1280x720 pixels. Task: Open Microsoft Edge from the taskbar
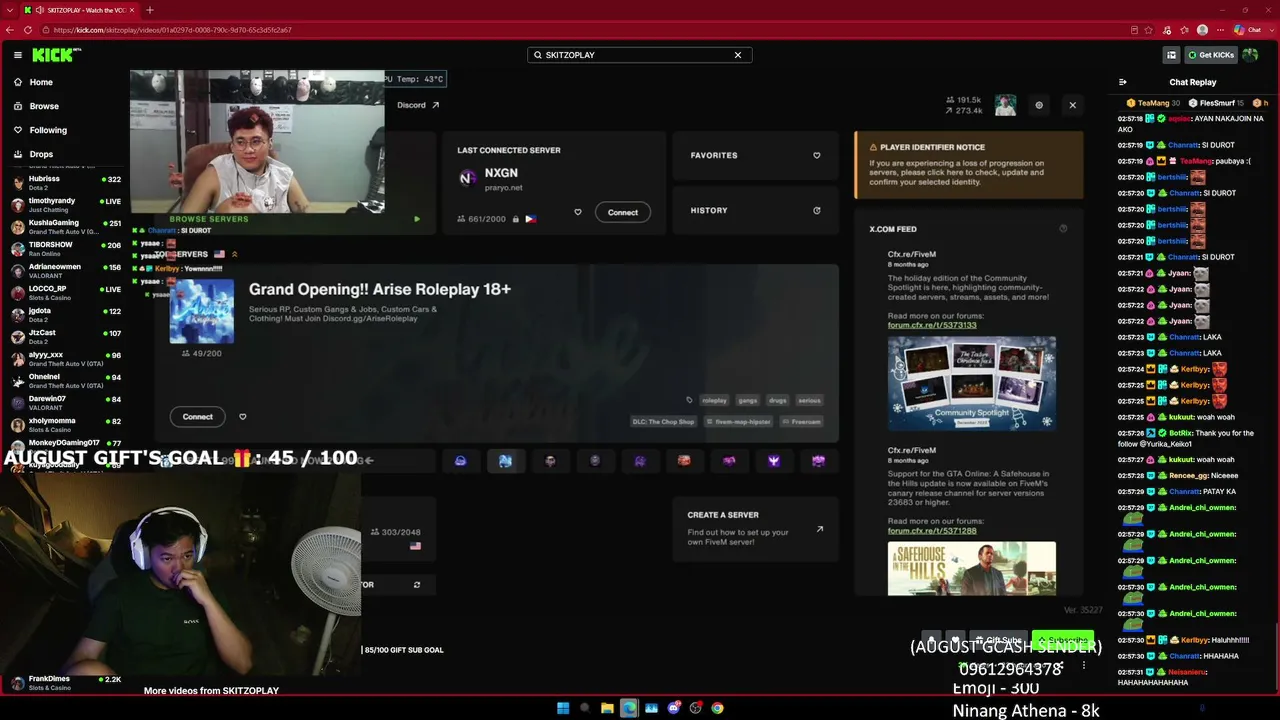point(629,708)
